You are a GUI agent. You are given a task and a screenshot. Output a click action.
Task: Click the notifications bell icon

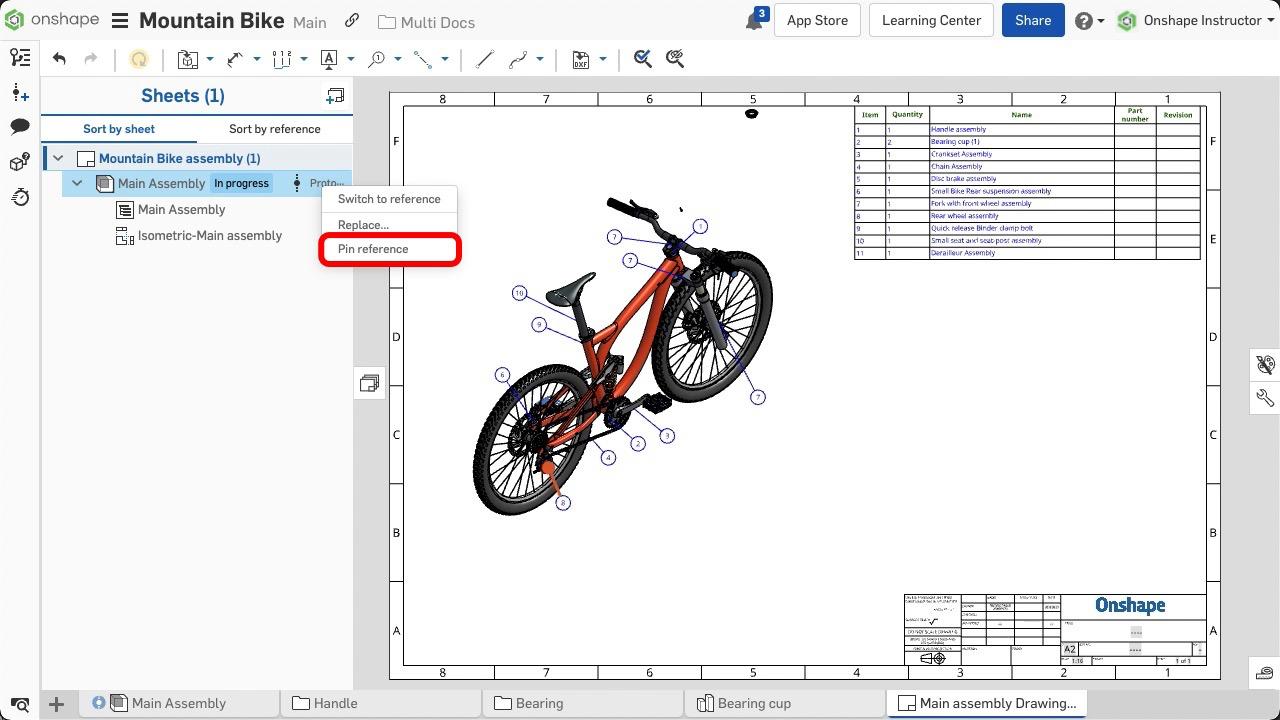(754, 21)
